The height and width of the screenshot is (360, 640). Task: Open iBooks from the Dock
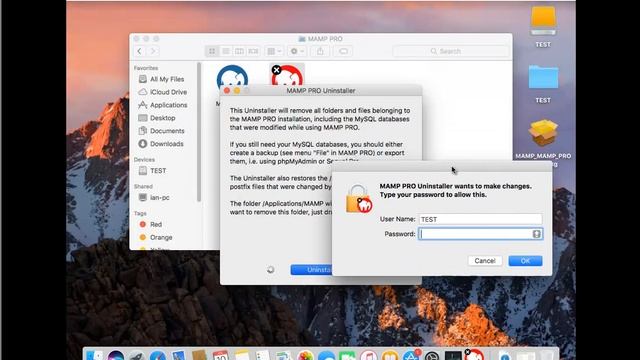(389, 356)
